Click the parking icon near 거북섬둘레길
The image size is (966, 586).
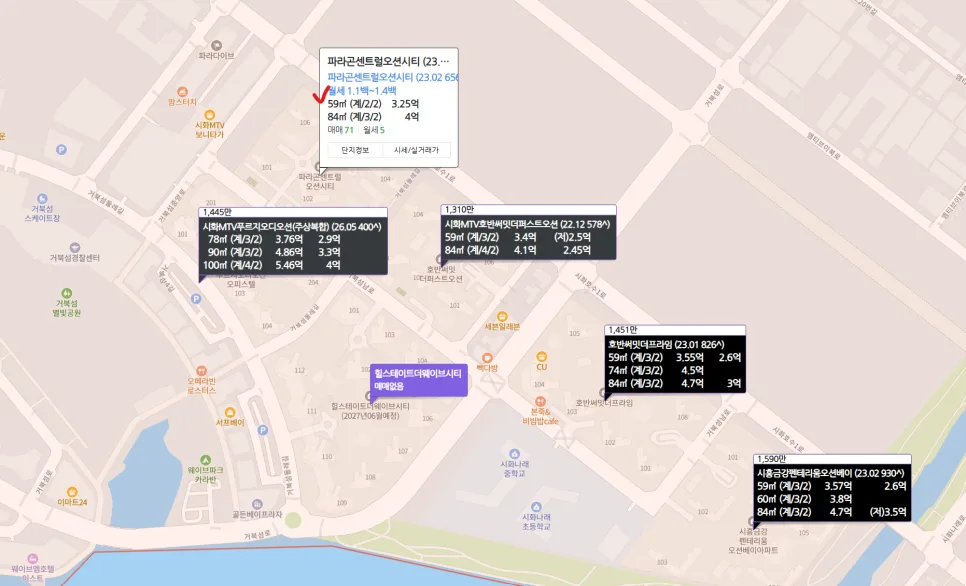61,149
